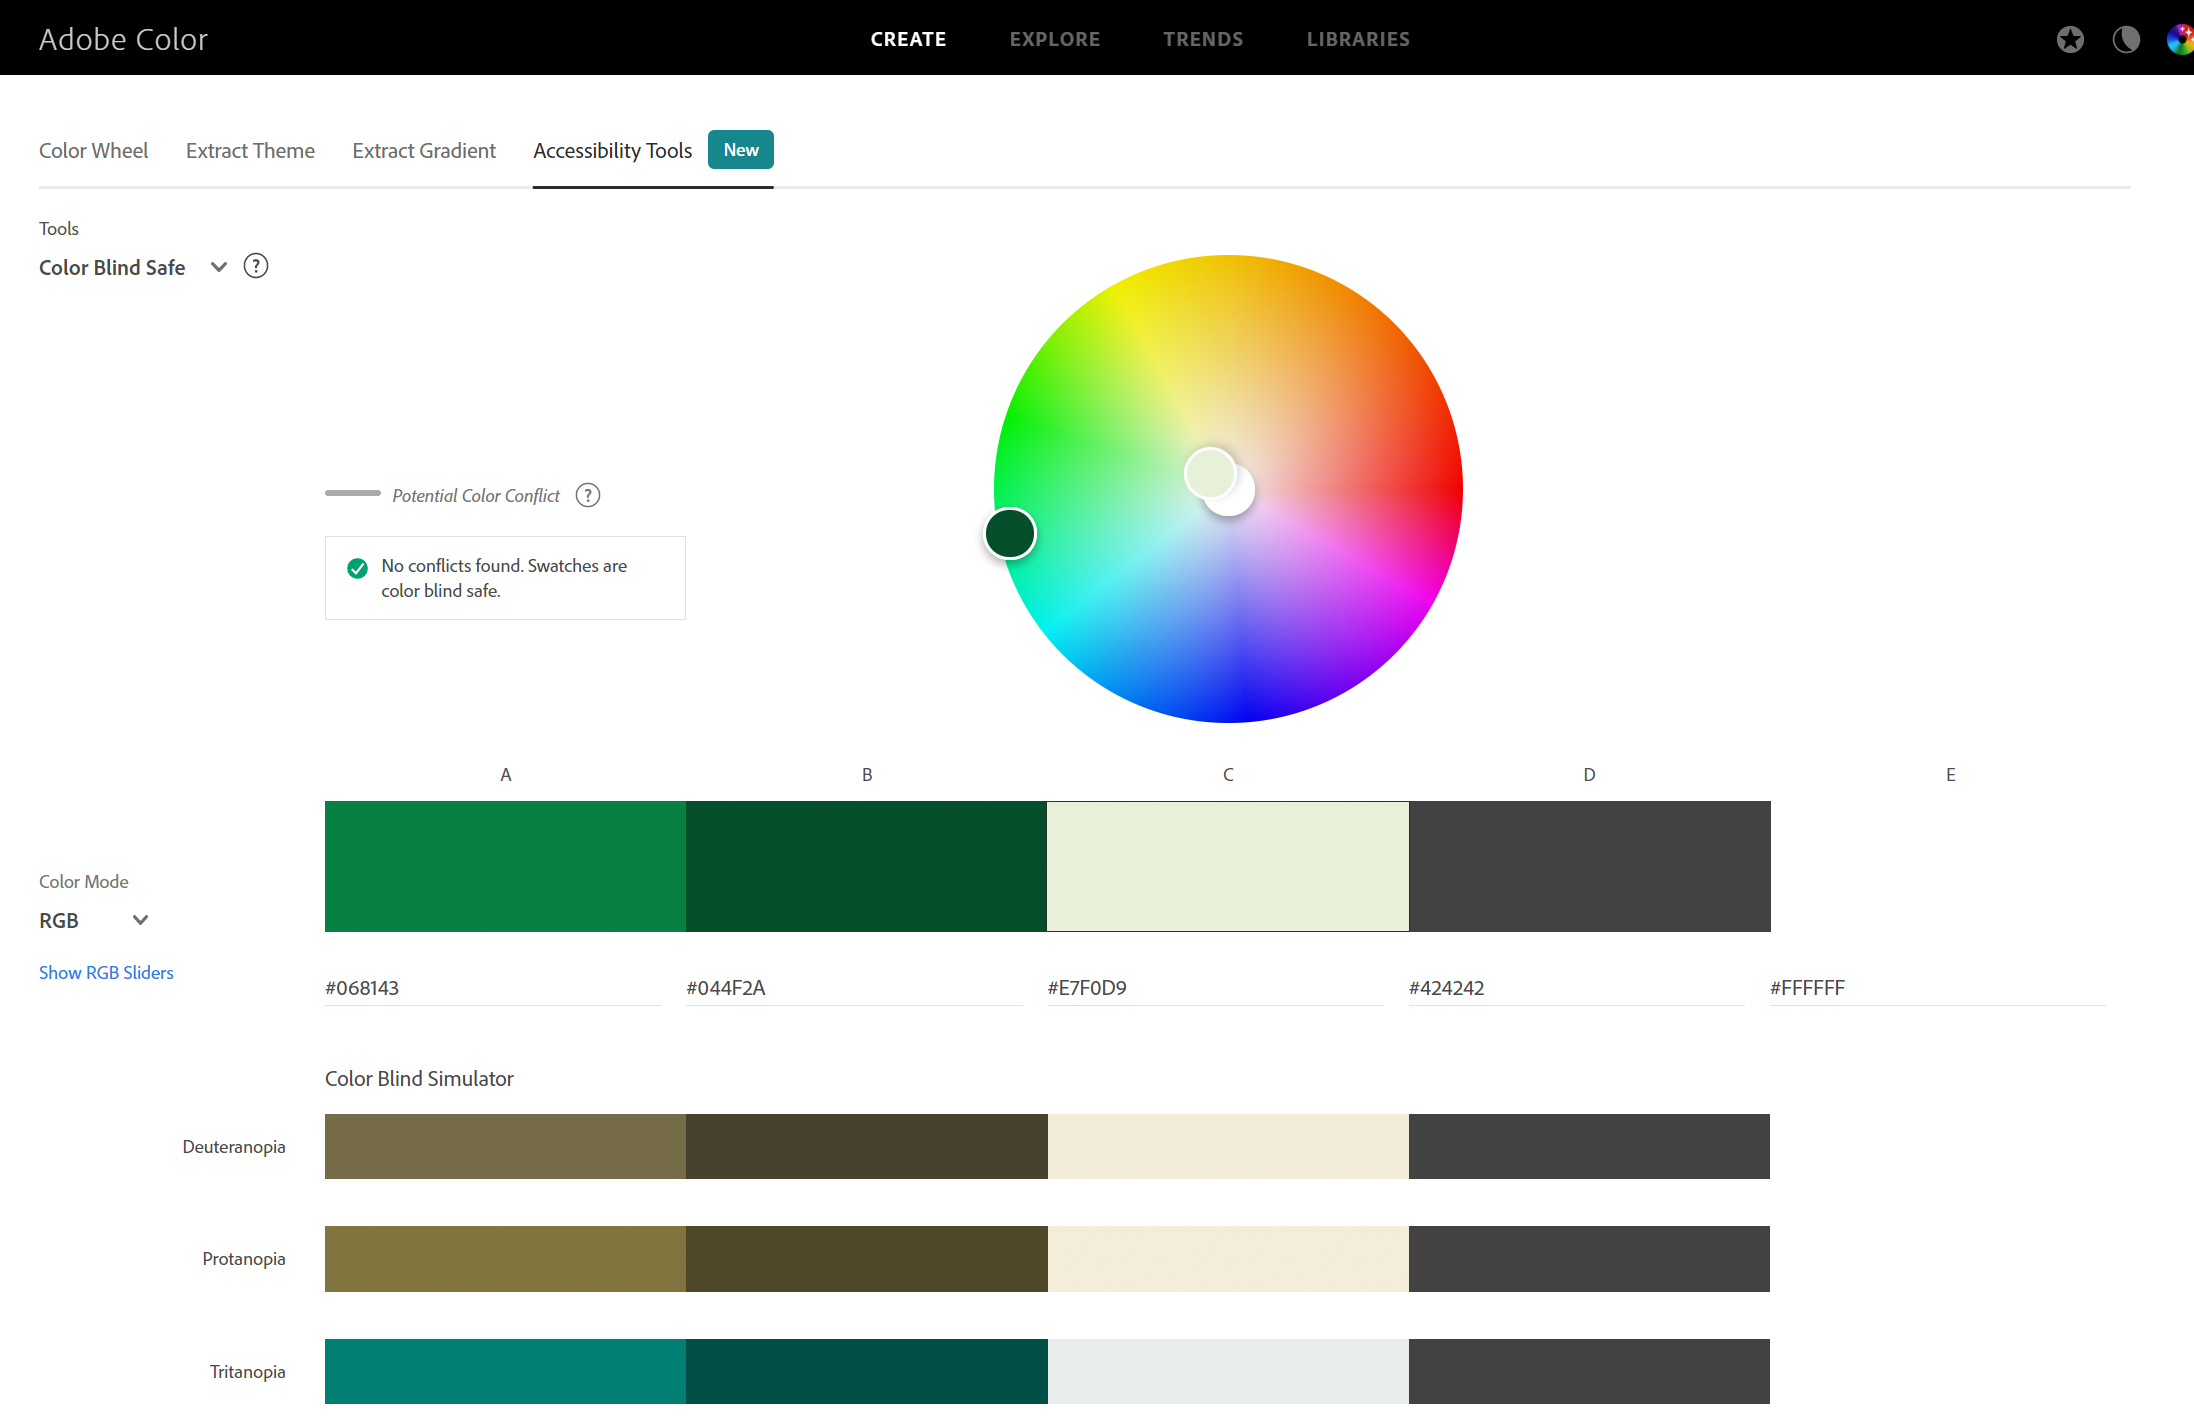Viewport: 2194px width, 1428px height.
Task: Open the EXPLORE menu
Action: 1054,39
